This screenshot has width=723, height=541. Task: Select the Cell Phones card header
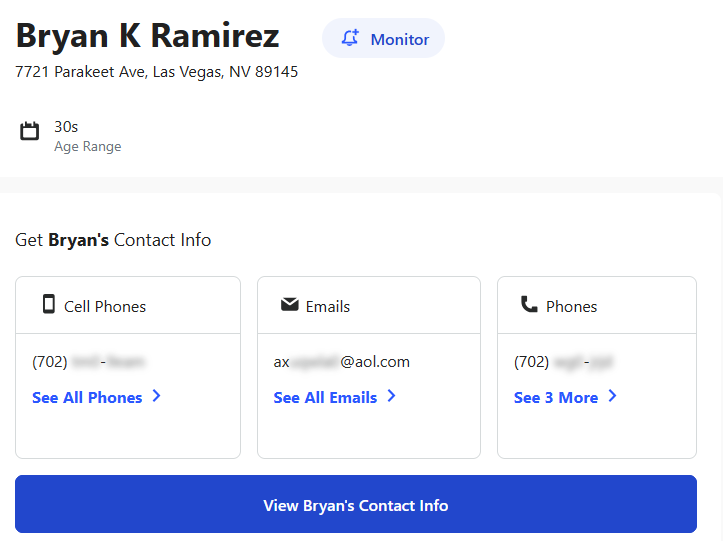105,307
